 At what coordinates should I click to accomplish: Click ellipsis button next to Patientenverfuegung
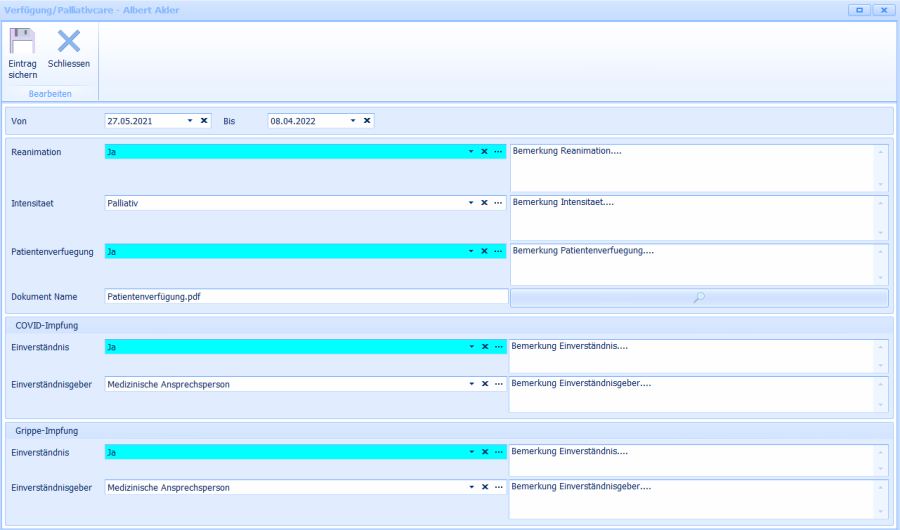click(x=498, y=252)
